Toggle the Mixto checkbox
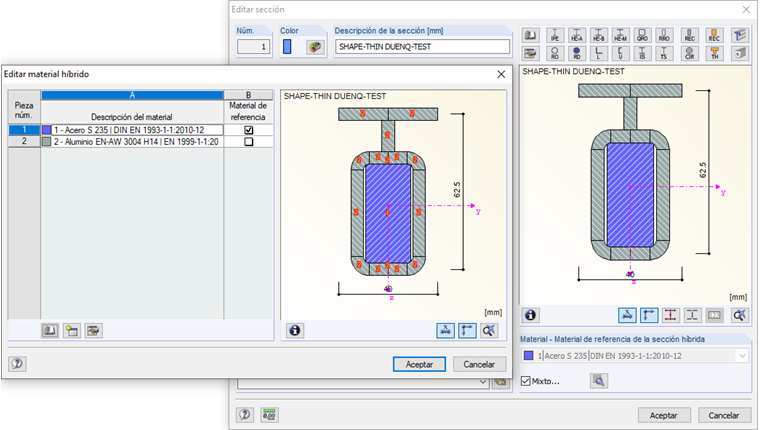Image resolution: width=760 pixels, height=430 pixels. (526, 381)
